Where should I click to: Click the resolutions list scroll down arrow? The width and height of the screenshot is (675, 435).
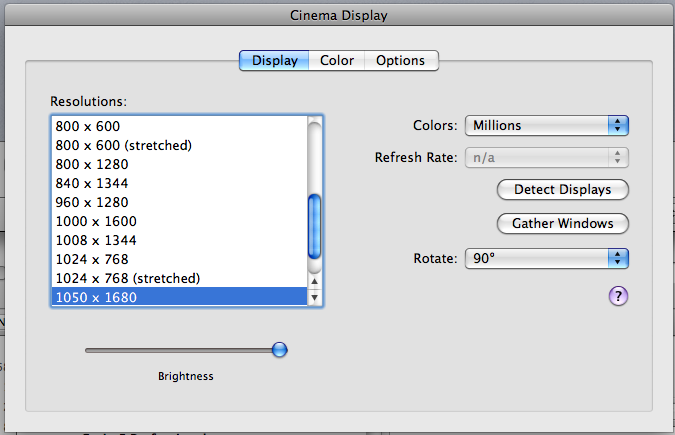click(315, 297)
